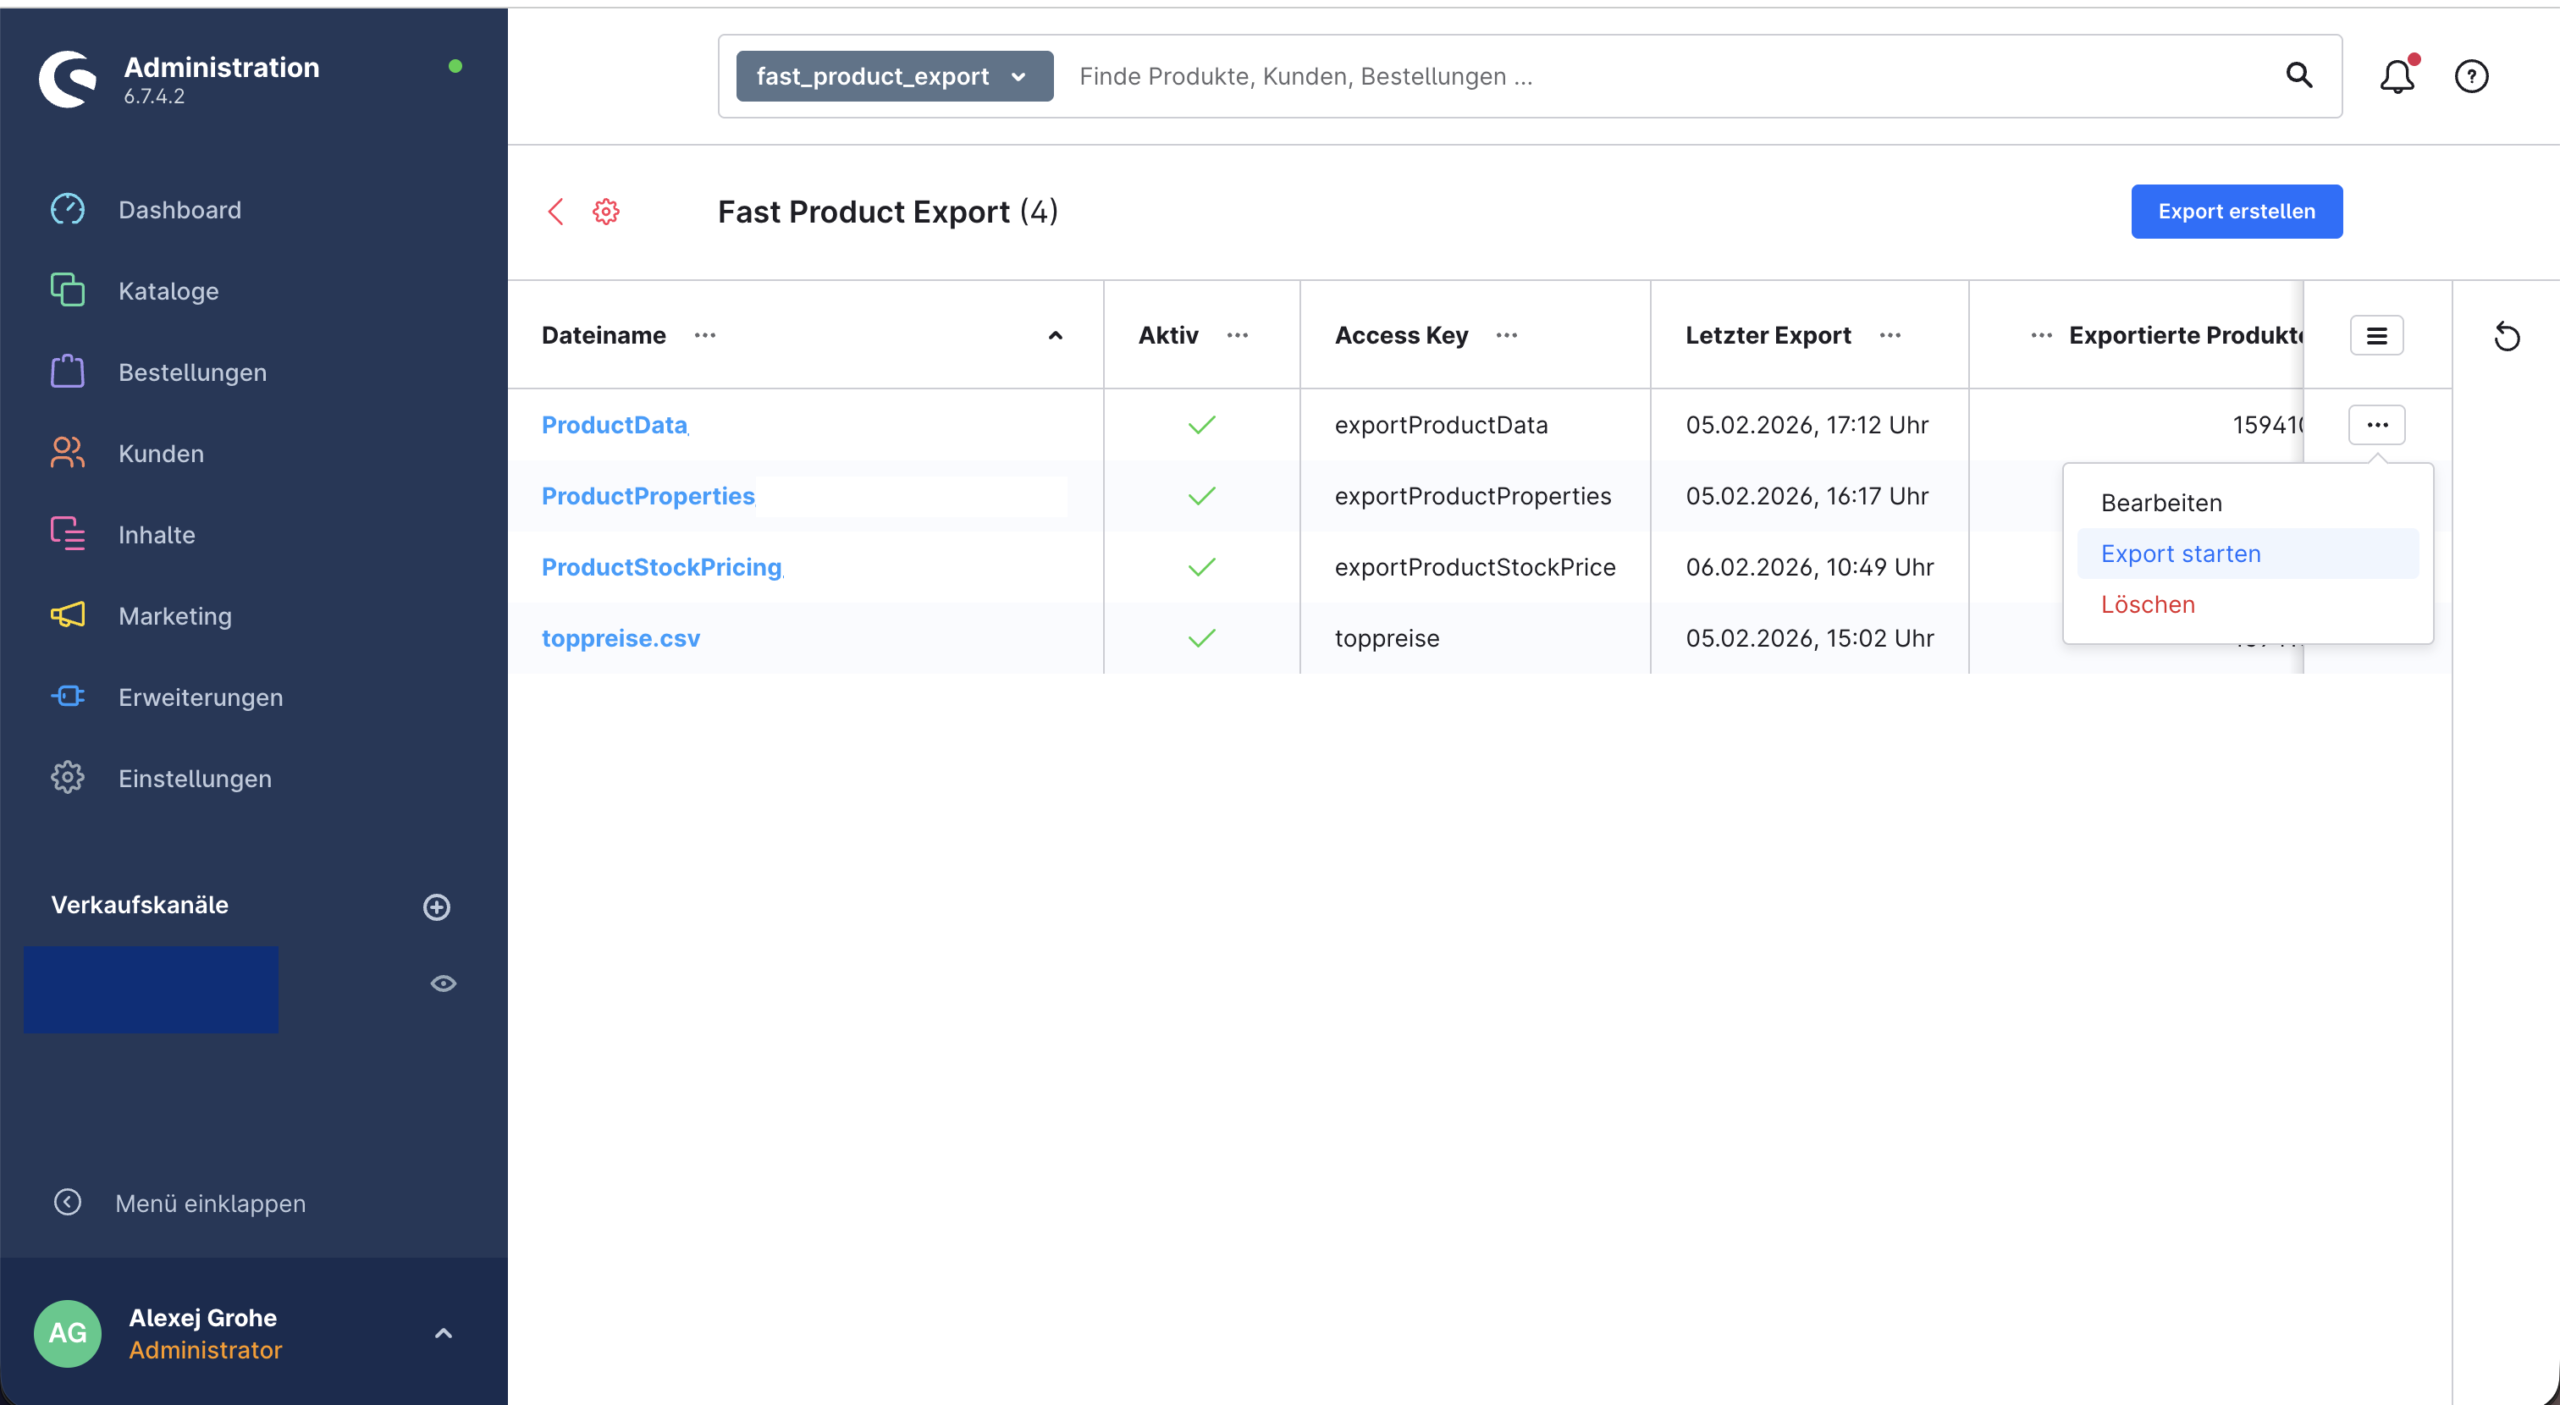The height and width of the screenshot is (1405, 2560).
Task: Click the search magnifier icon
Action: [x=2299, y=76]
